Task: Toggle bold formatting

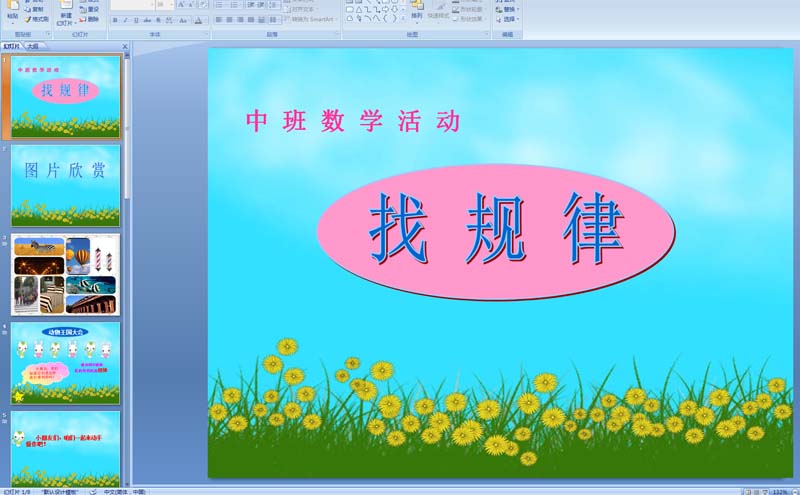Action: [114, 19]
